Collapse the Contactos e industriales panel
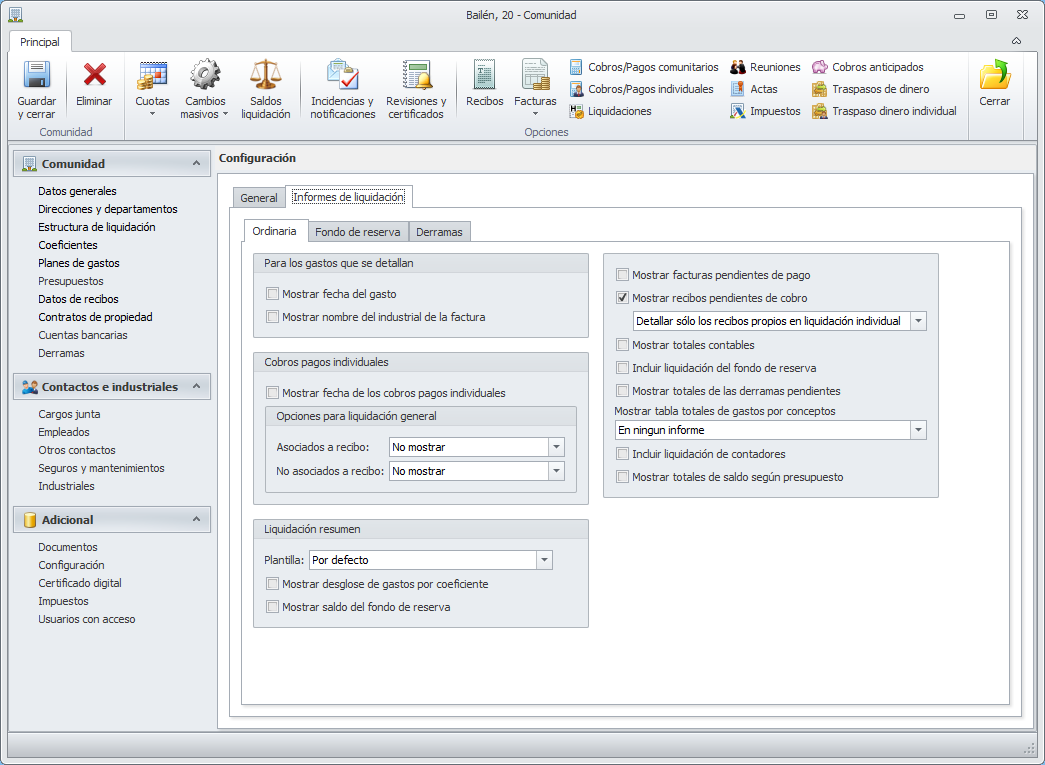The height and width of the screenshot is (765, 1045). click(x=196, y=386)
